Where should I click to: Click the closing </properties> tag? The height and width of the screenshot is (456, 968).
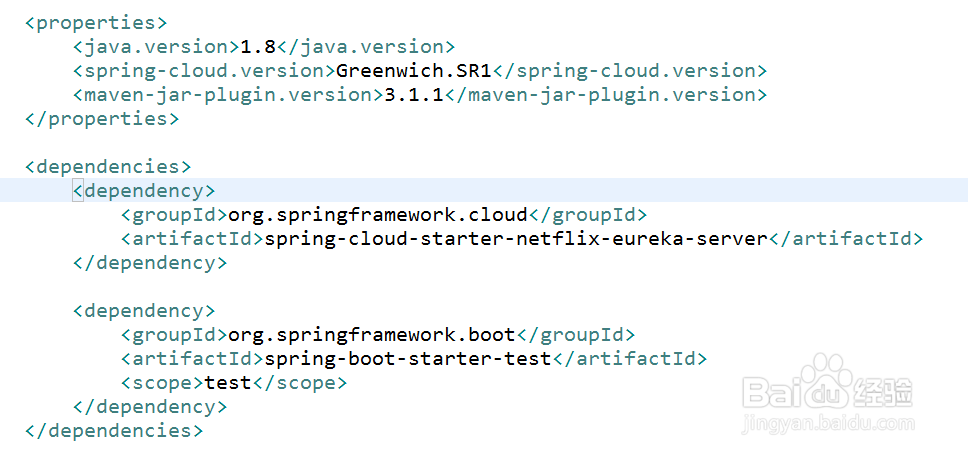coord(102,118)
